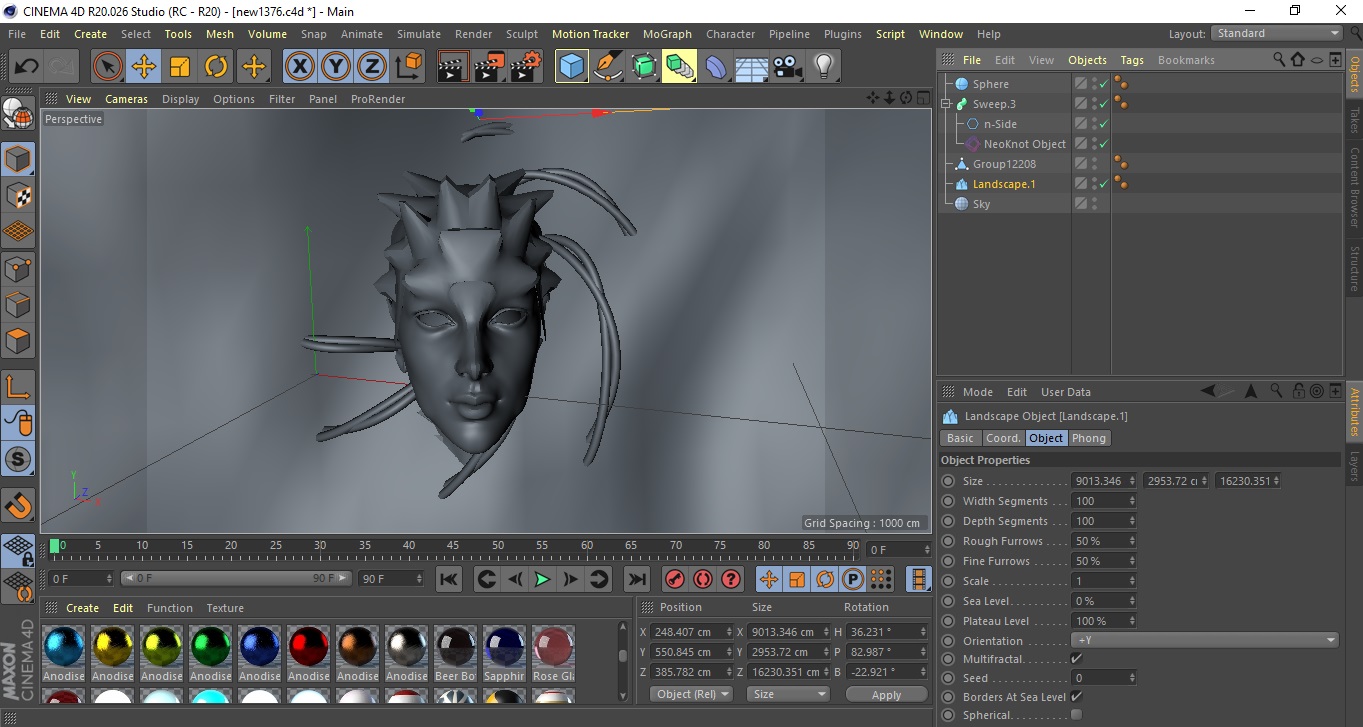Viewport: 1363px width, 727px height.
Task: Click the Width Segments stepper arrows
Action: click(x=1132, y=501)
